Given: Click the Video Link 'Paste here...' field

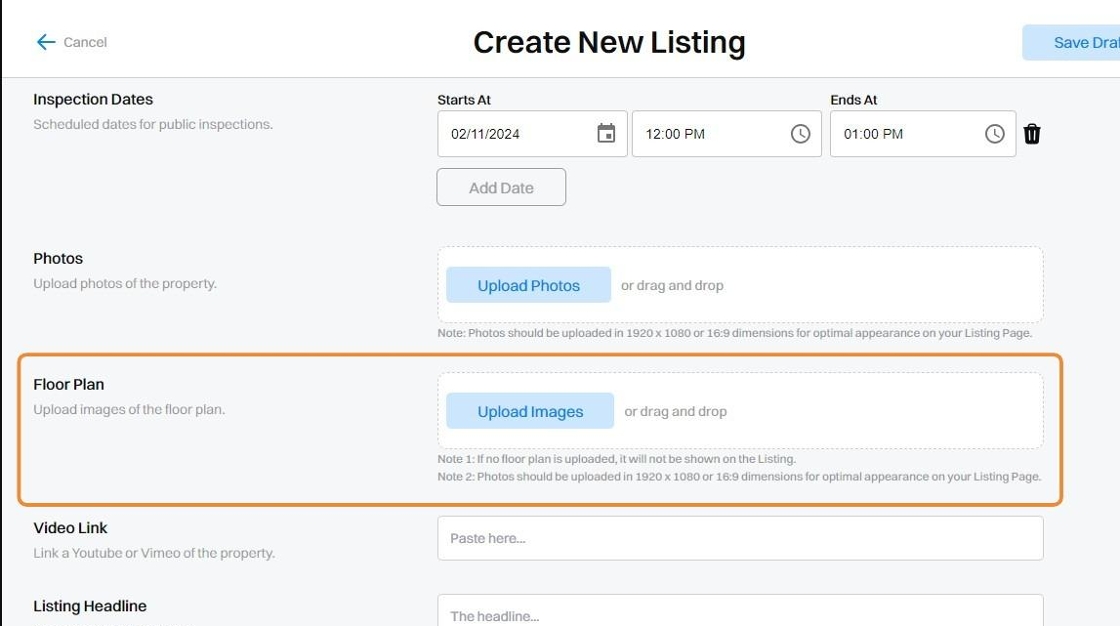Looking at the screenshot, I should click(x=740, y=538).
